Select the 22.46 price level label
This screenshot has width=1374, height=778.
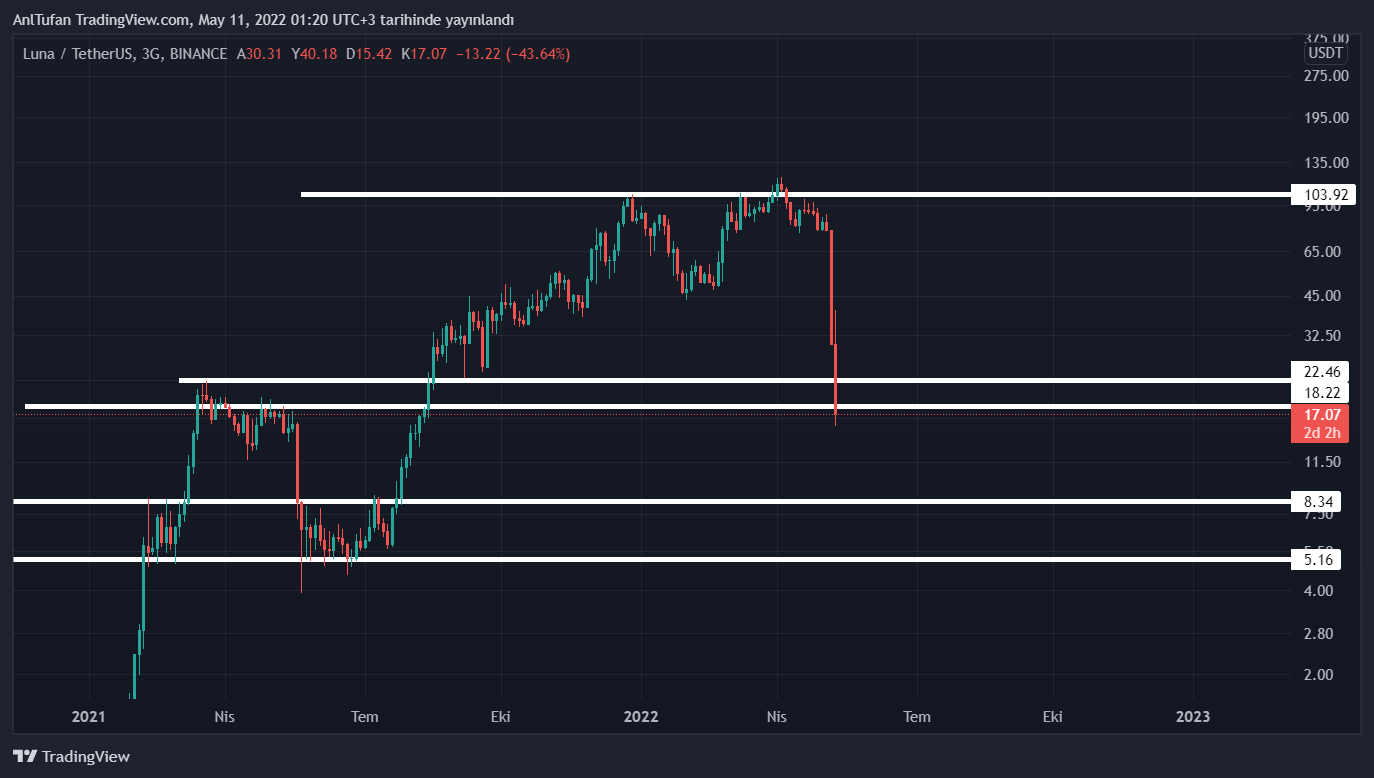1320,372
